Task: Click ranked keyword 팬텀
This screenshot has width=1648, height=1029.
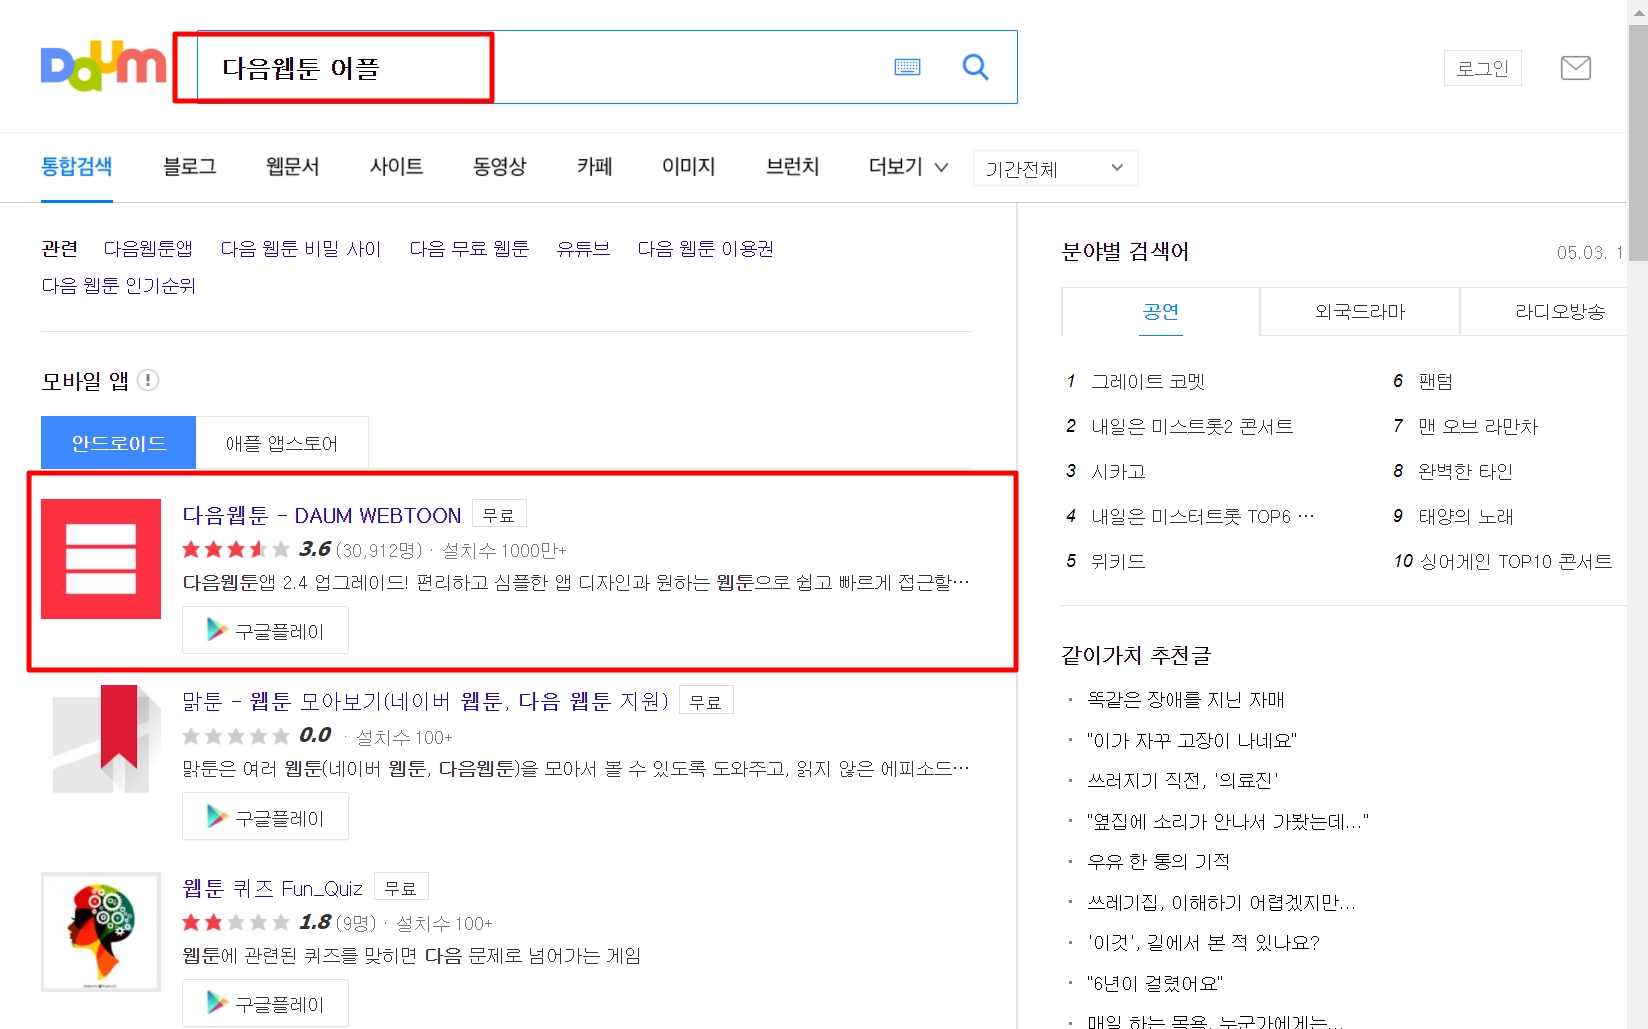Action: coord(1435,381)
